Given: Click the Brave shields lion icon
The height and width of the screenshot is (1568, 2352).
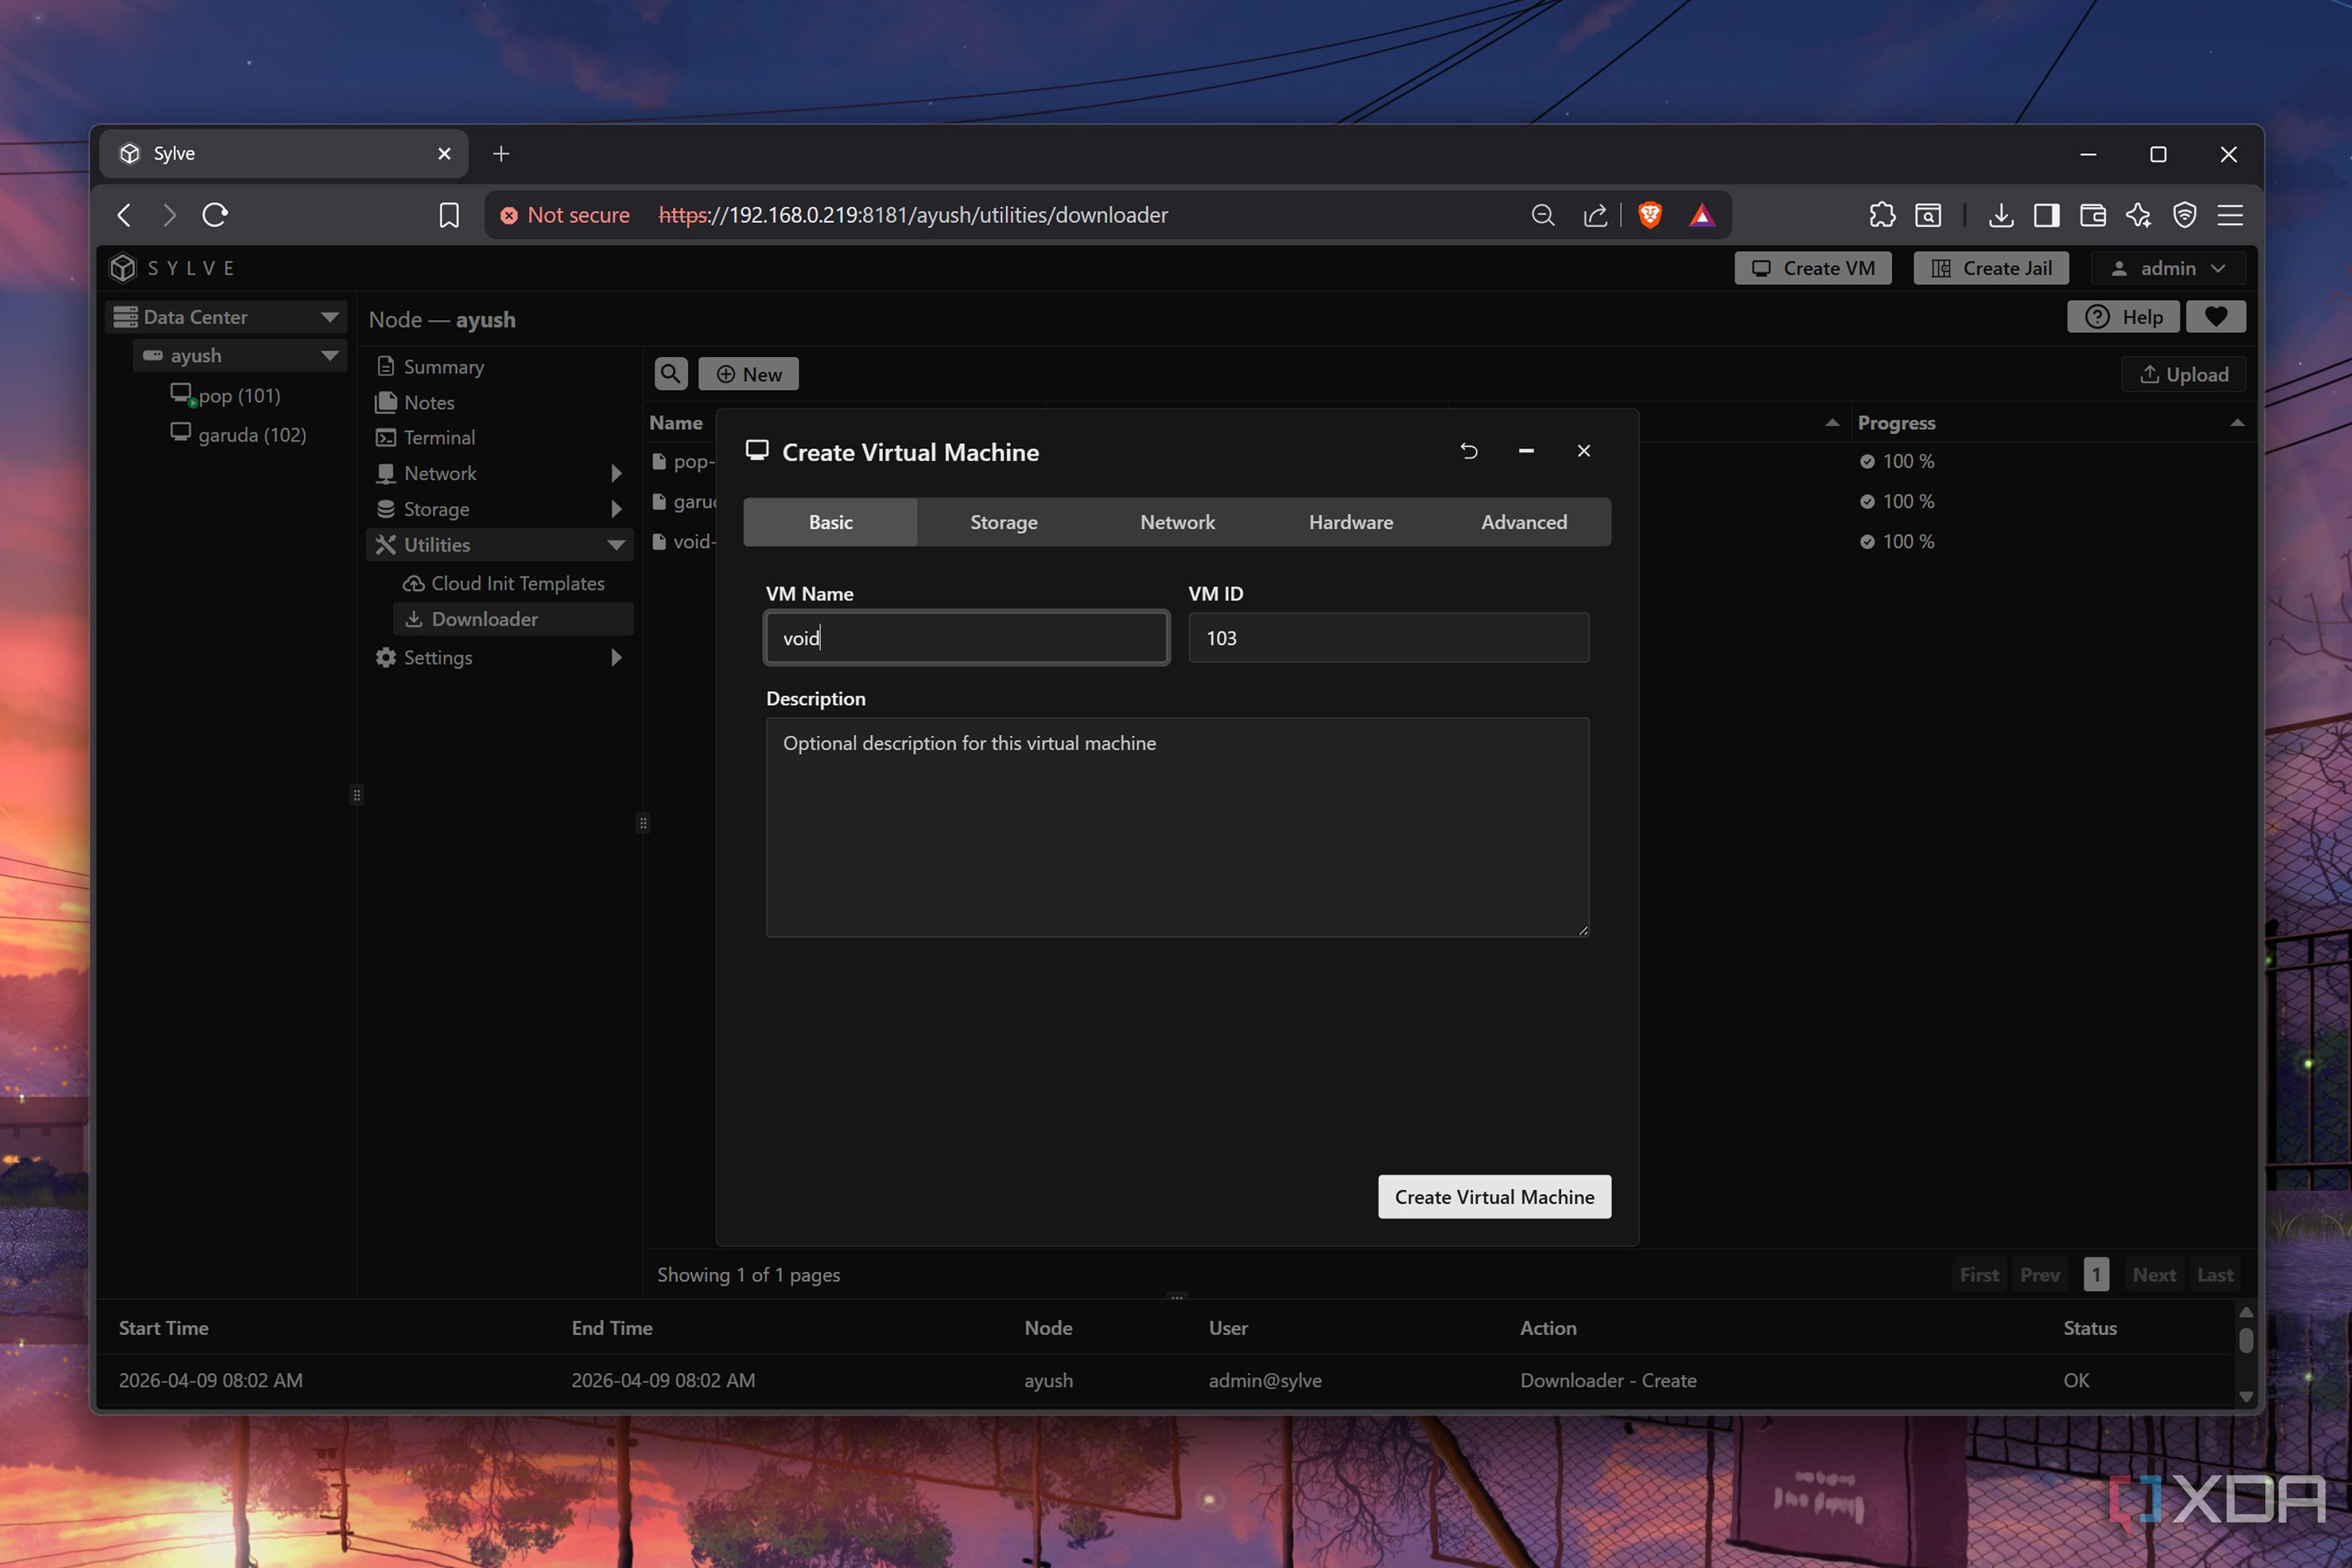Looking at the screenshot, I should [1650, 215].
